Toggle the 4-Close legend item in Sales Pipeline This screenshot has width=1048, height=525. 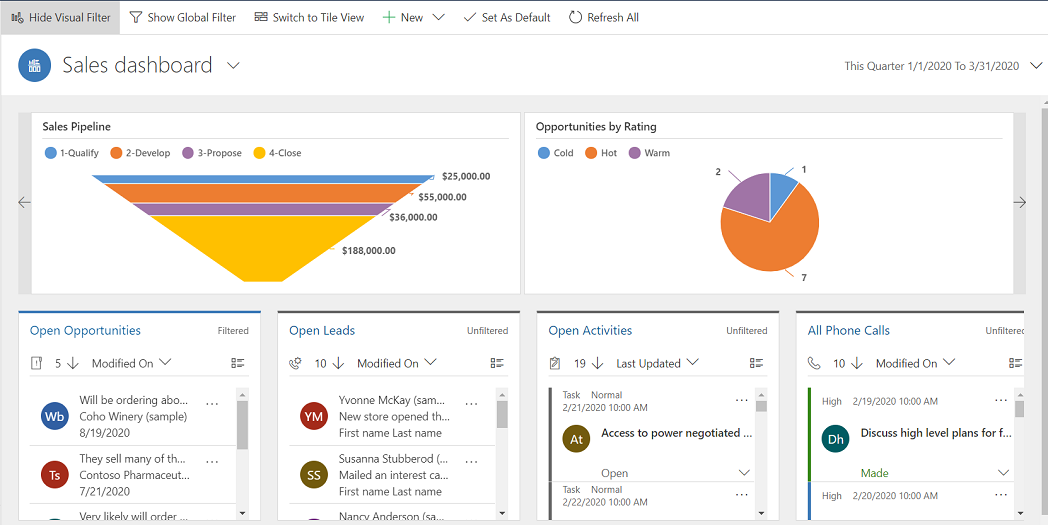click(x=277, y=152)
